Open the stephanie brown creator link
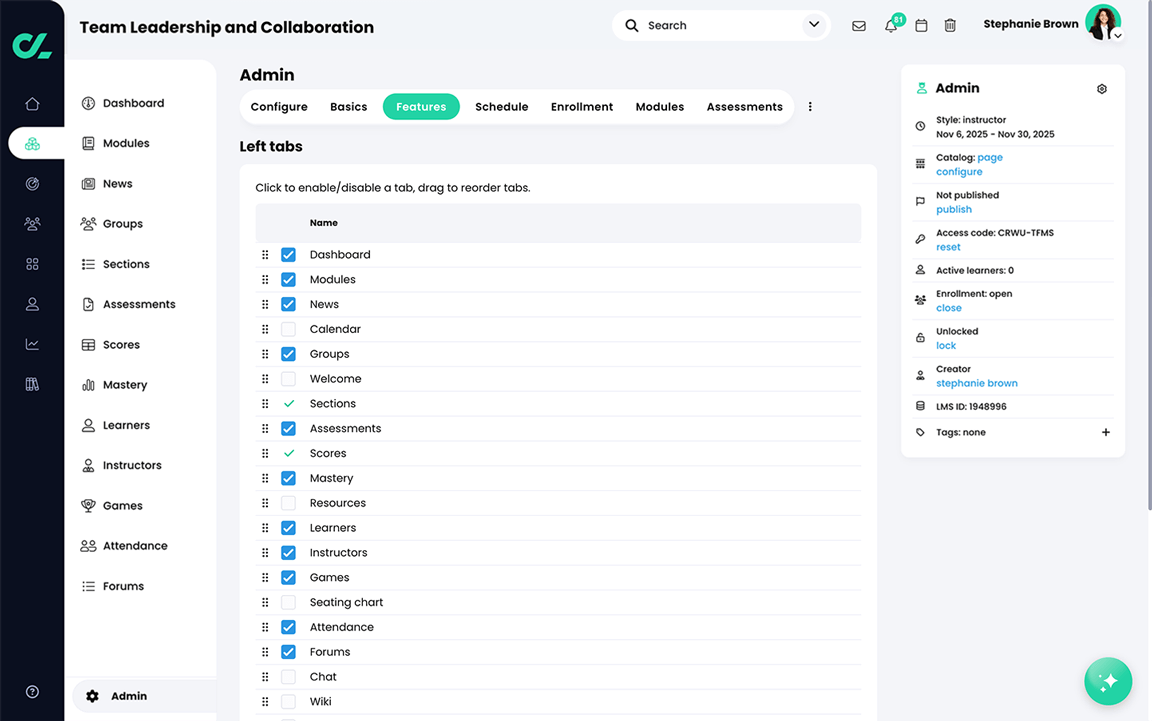 (x=976, y=383)
